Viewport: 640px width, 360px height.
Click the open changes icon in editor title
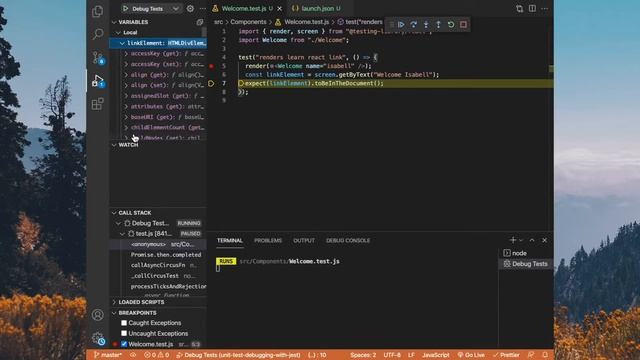point(519,9)
